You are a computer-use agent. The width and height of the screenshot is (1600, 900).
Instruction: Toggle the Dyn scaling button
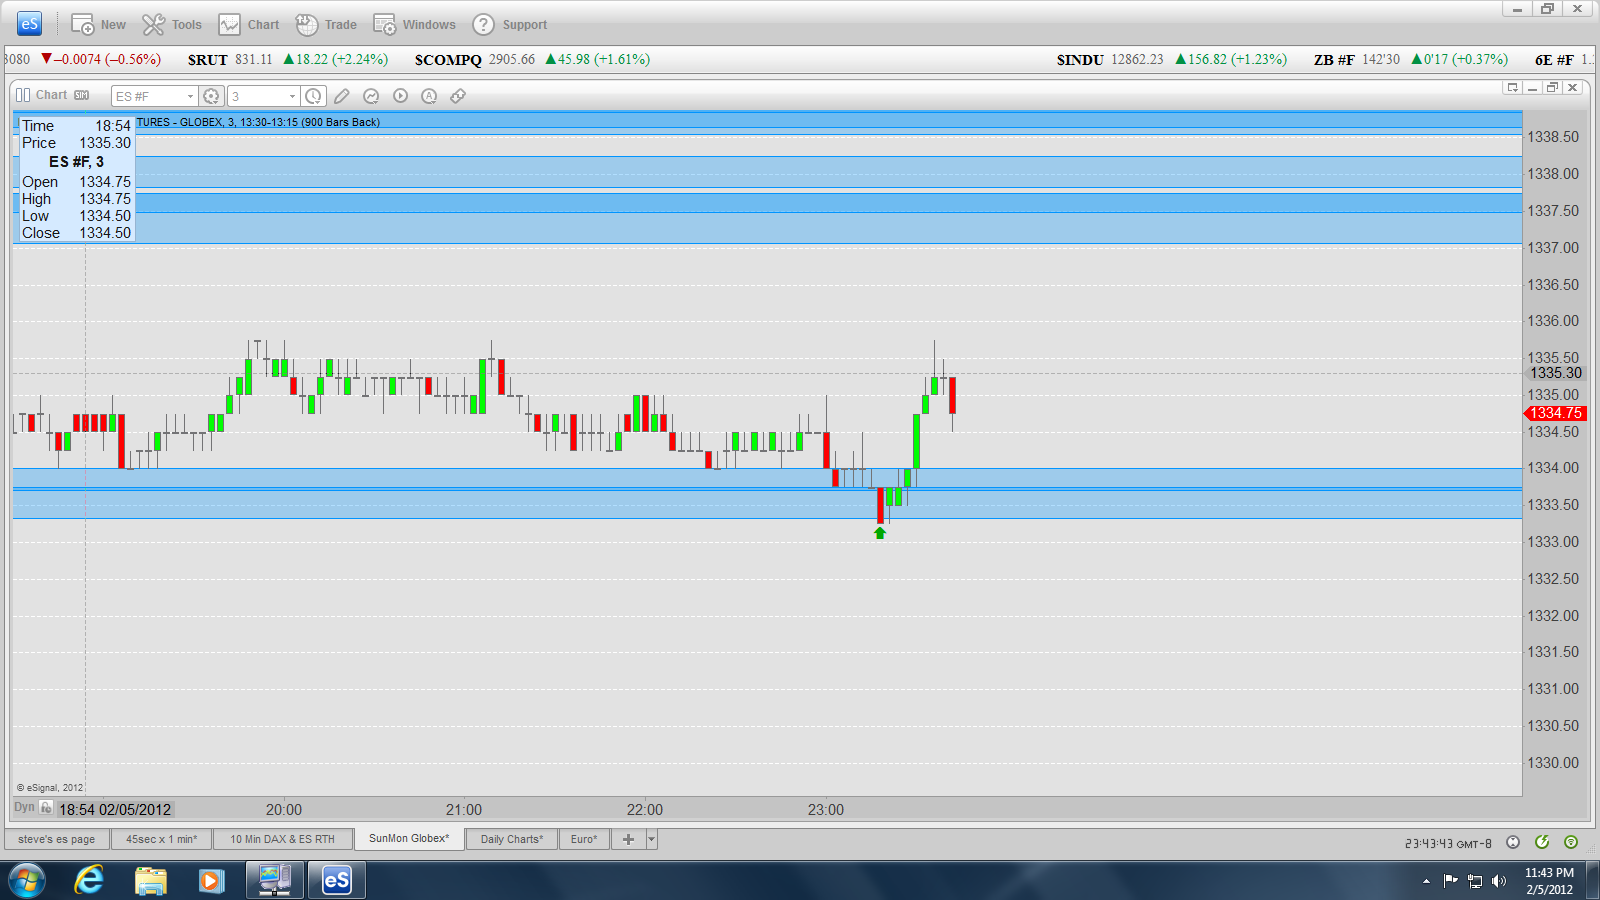pyautogui.click(x=24, y=807)
